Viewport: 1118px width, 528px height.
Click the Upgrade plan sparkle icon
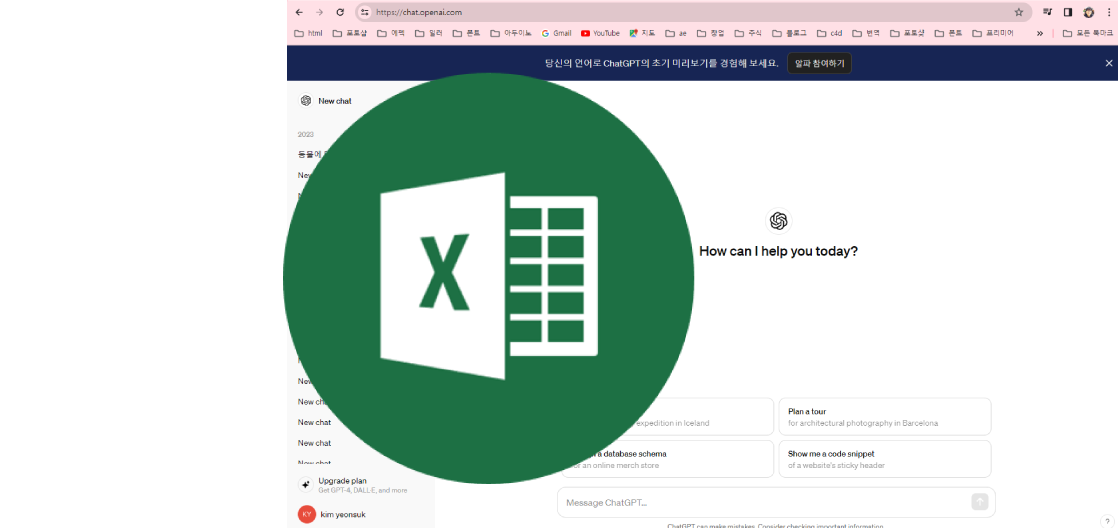[306, 485]
